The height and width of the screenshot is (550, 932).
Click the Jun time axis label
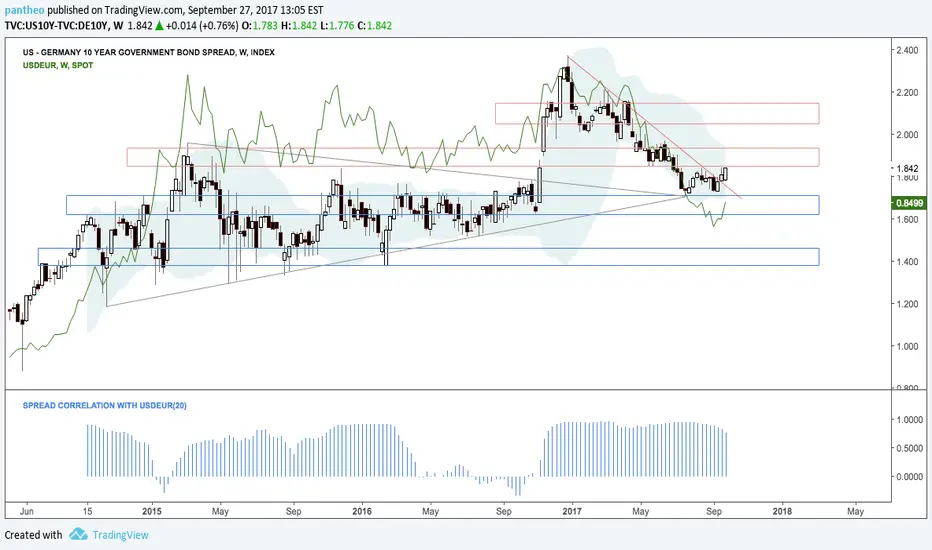[x=26, y=511]
